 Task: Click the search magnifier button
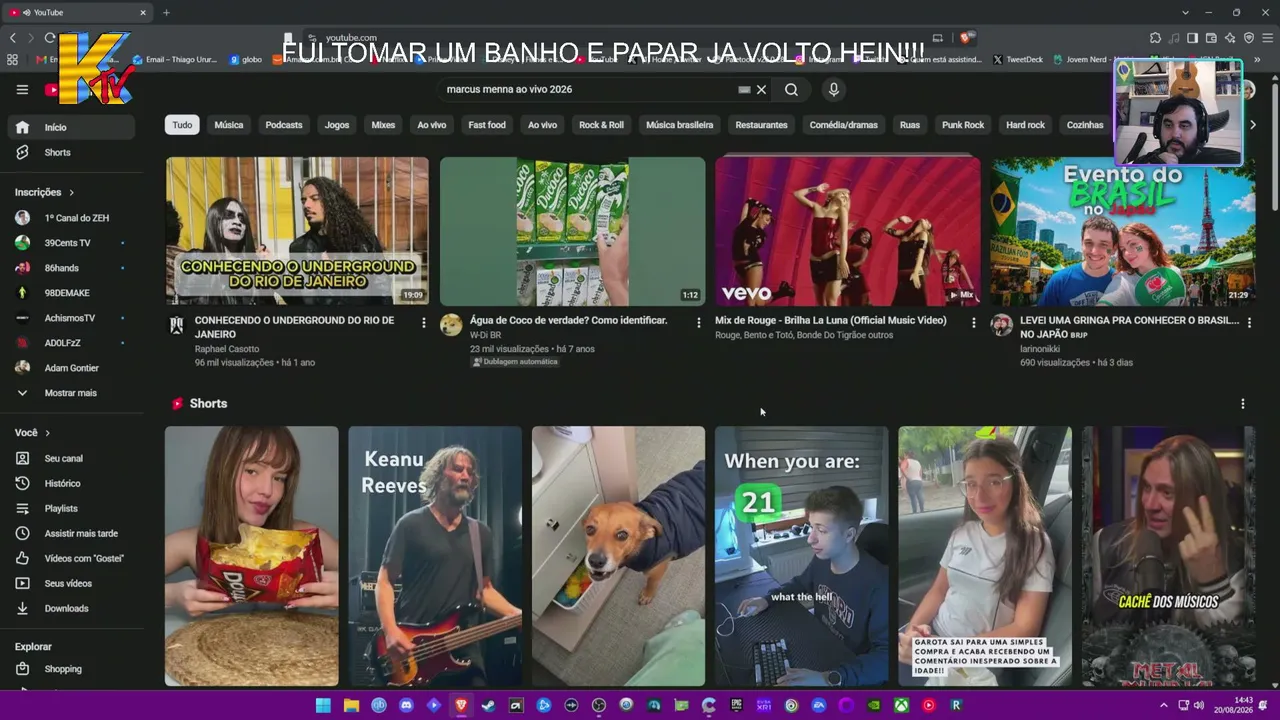click(791, 89)
